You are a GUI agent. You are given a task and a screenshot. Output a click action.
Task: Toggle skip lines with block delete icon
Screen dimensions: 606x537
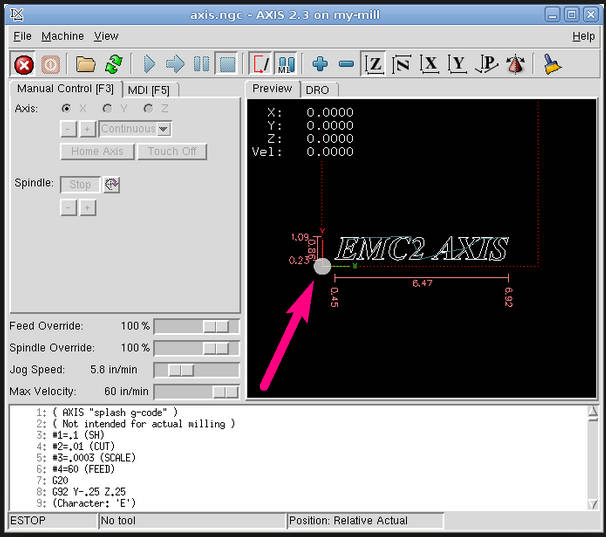click(x=261, y=64)
